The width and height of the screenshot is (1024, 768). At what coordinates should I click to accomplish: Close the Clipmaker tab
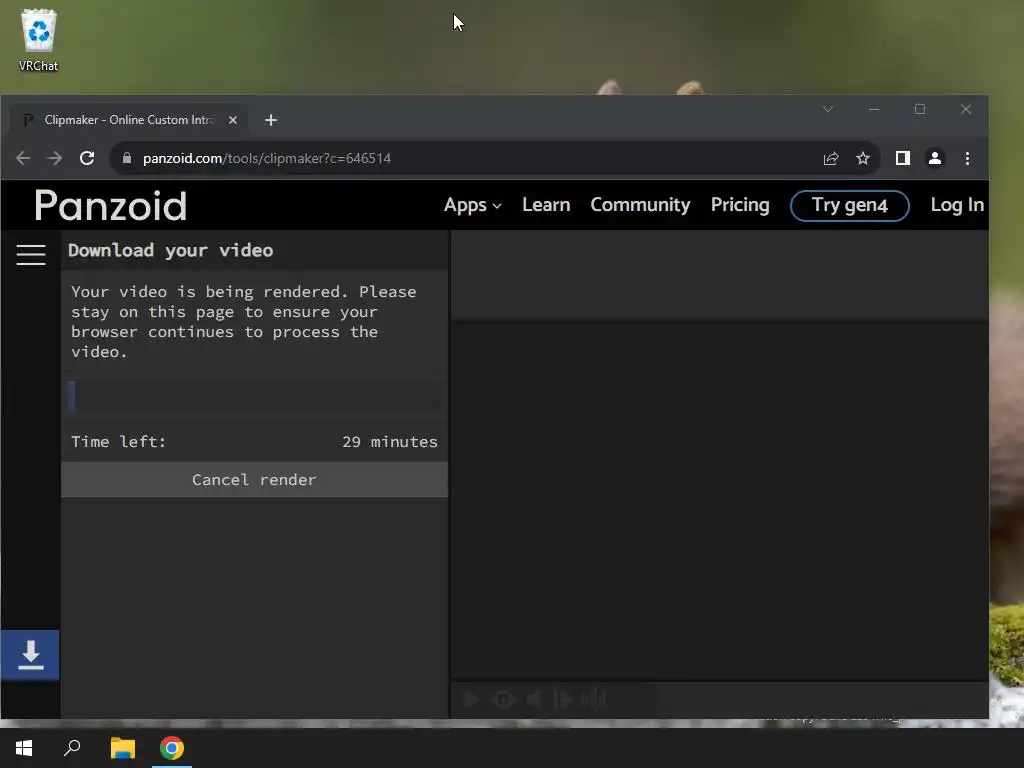[x=232, y=120]
